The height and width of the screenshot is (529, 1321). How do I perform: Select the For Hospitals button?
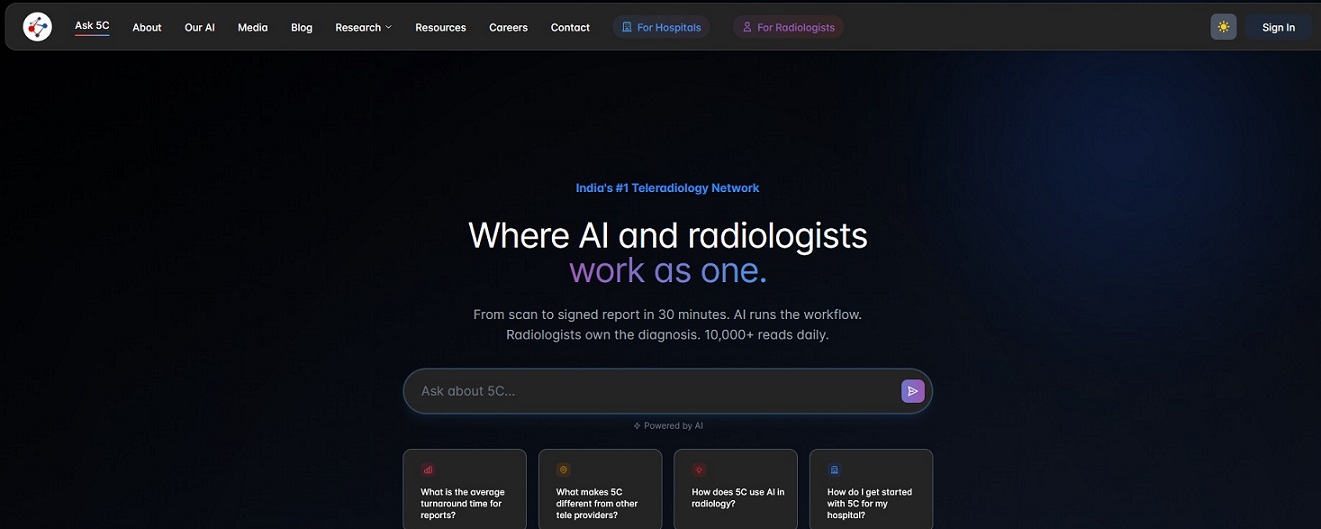coord(661,27)
